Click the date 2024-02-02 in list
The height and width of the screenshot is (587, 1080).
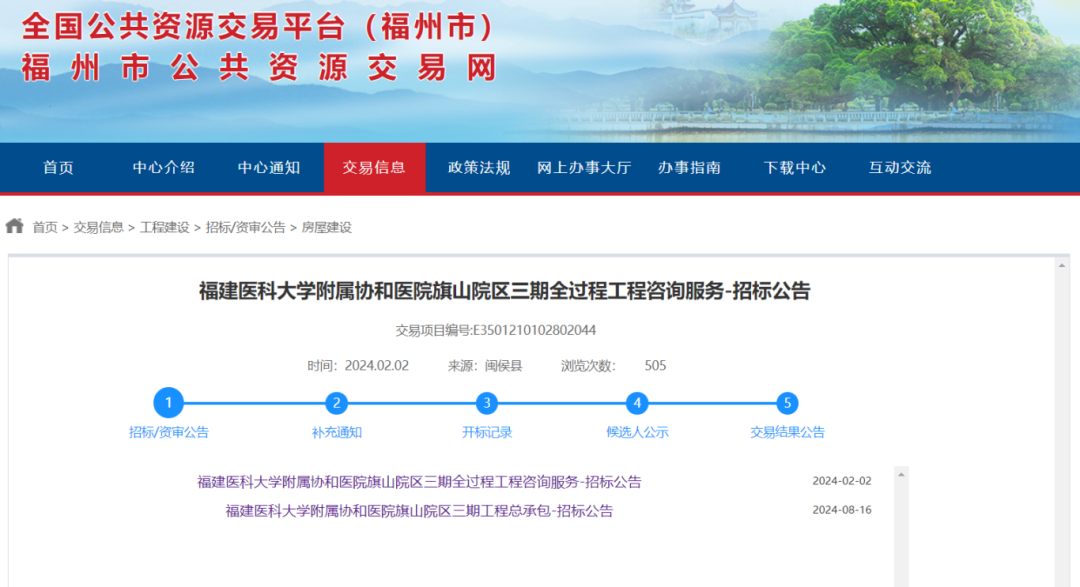click(842, 481)
